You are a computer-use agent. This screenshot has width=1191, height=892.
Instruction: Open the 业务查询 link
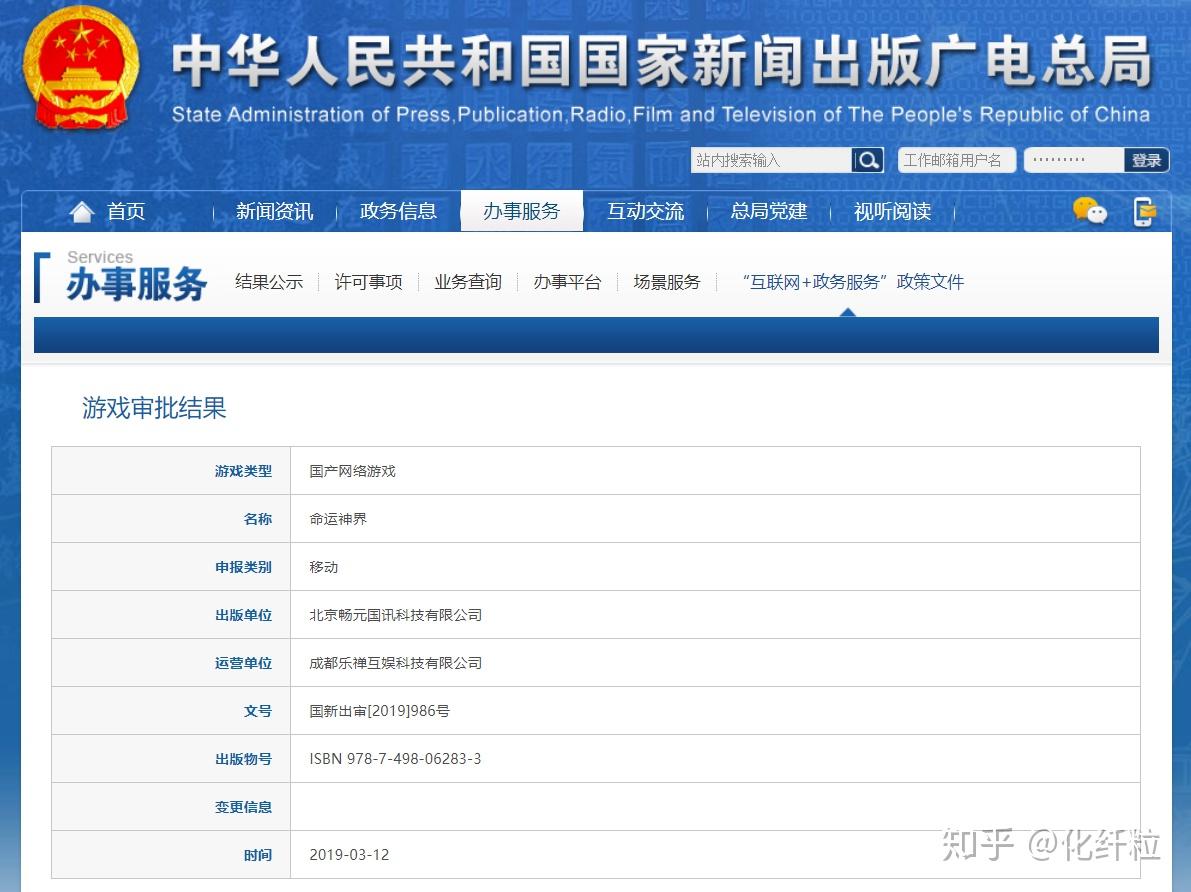(x=468, y=282)
